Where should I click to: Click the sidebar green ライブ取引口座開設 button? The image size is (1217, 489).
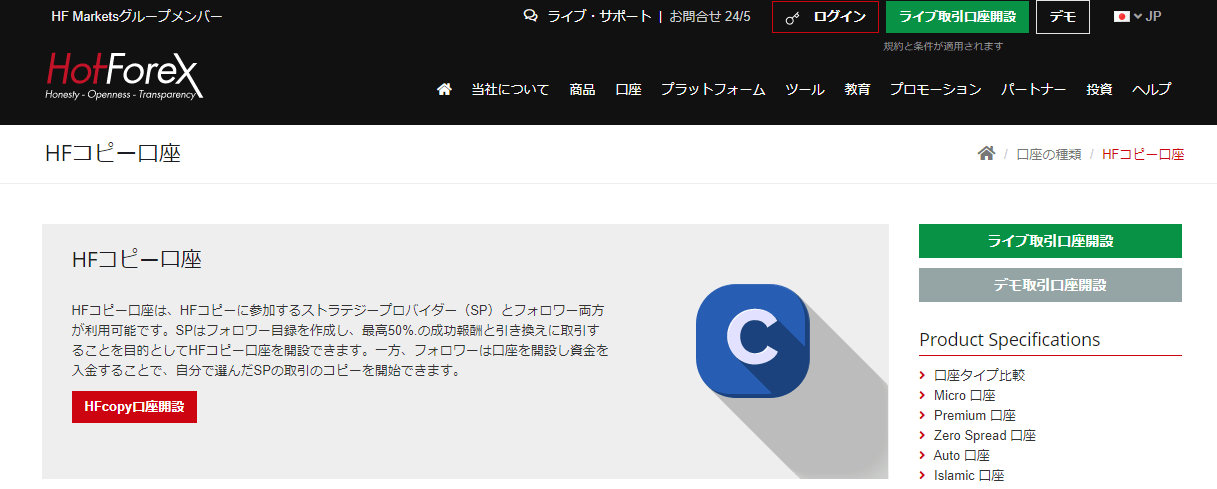click(1050, 241)
